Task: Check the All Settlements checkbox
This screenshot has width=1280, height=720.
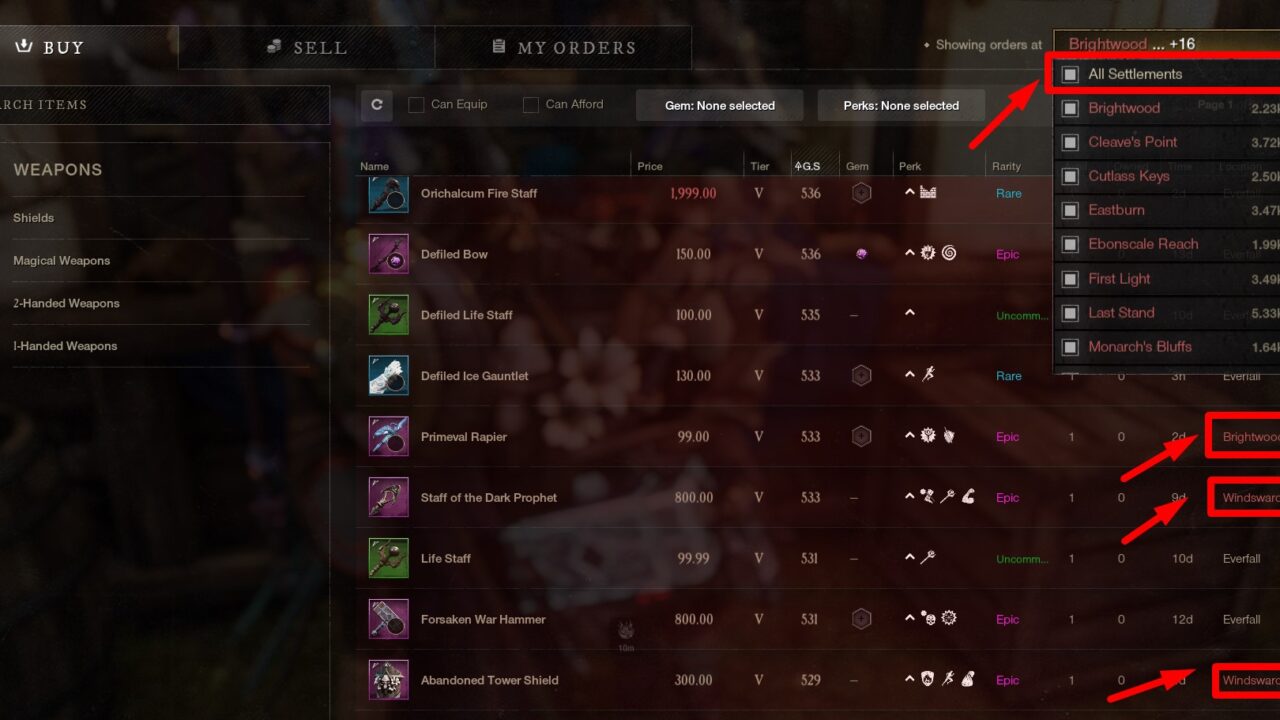Action: pos(1070,74)
